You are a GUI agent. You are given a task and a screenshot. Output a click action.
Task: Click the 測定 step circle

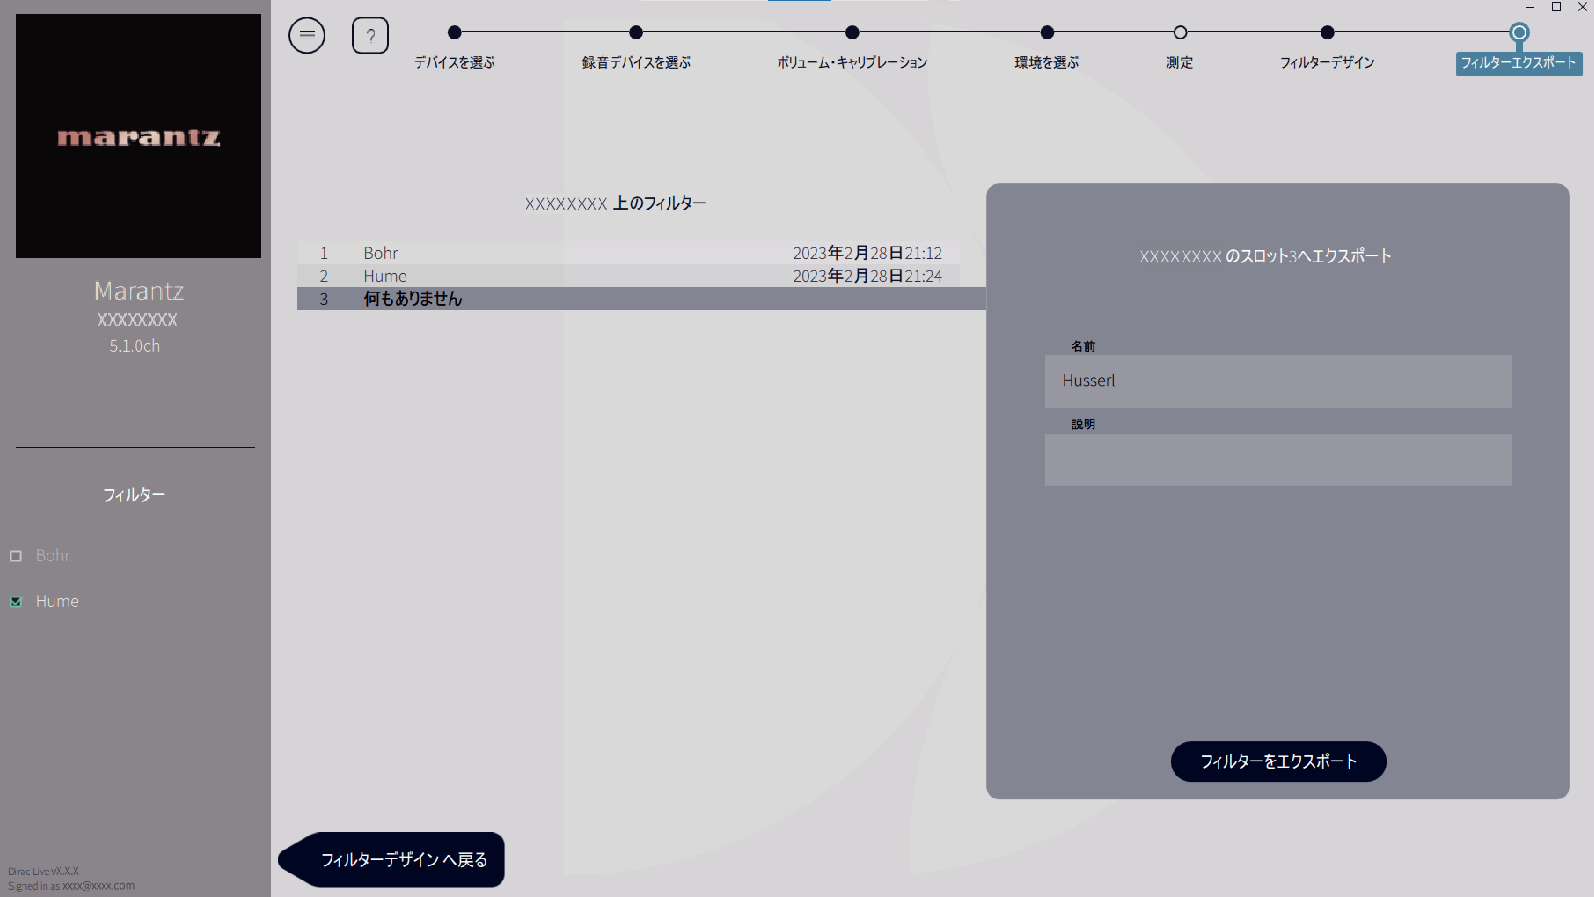1180,32
